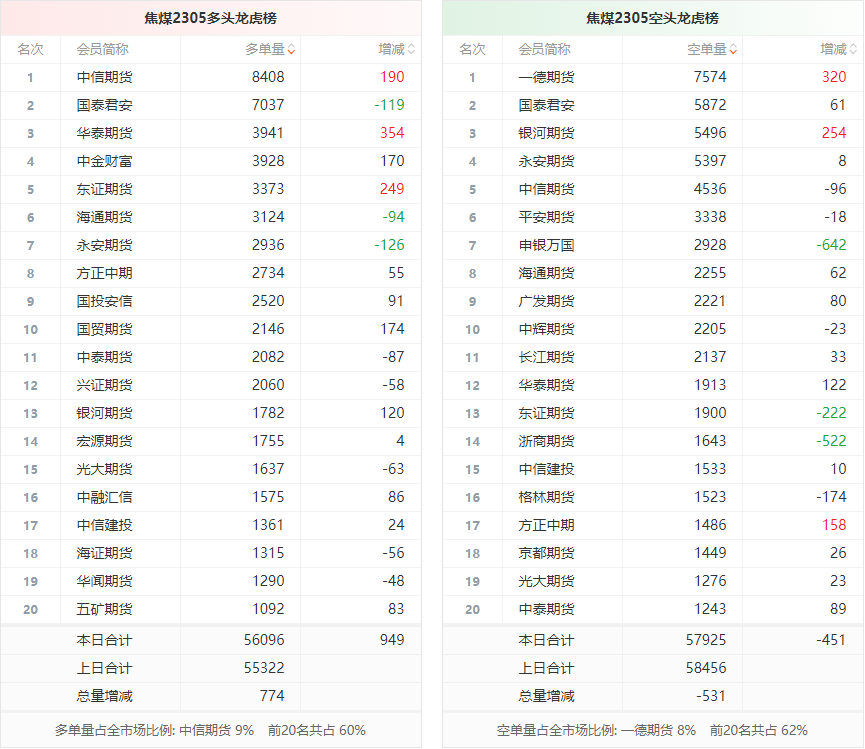Open 一德期货 in the short ranking
This screenshot has width=865, height=749.
pyautogui.click(x=546, y=77)
